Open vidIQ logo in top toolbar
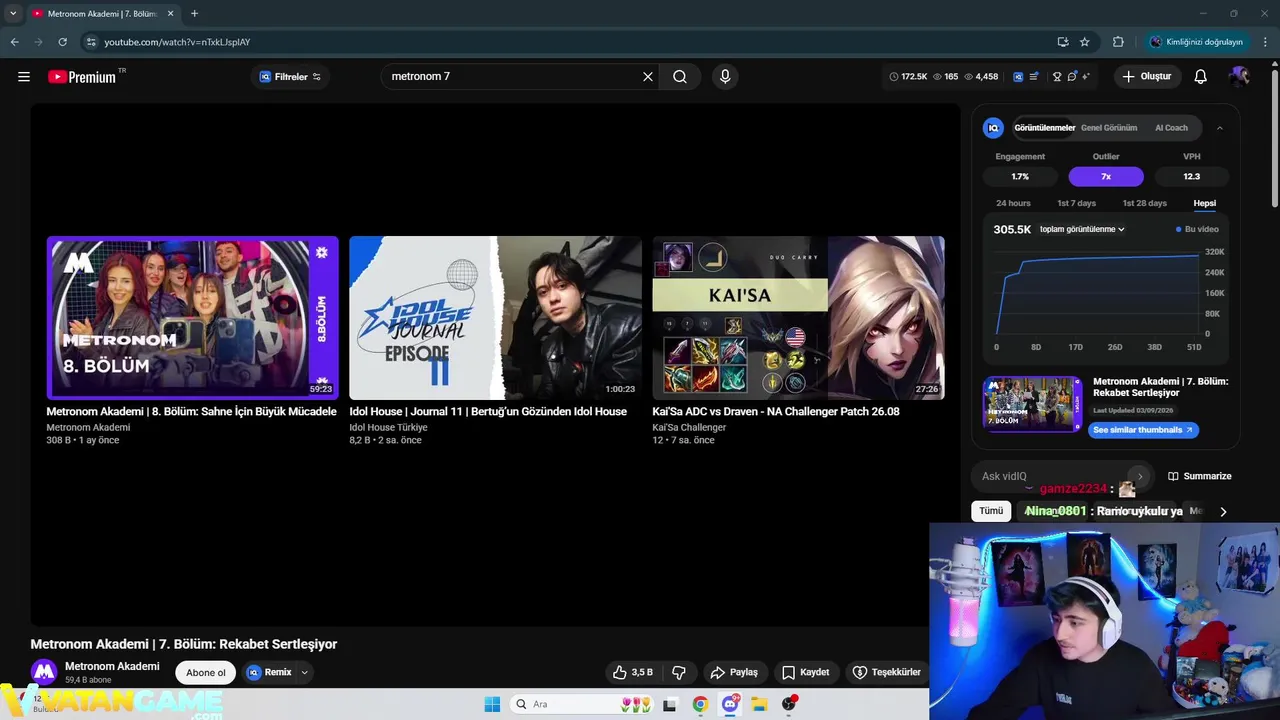Image resolution: width=1280 pixels, height=720 pixels. coord(1018,77)
